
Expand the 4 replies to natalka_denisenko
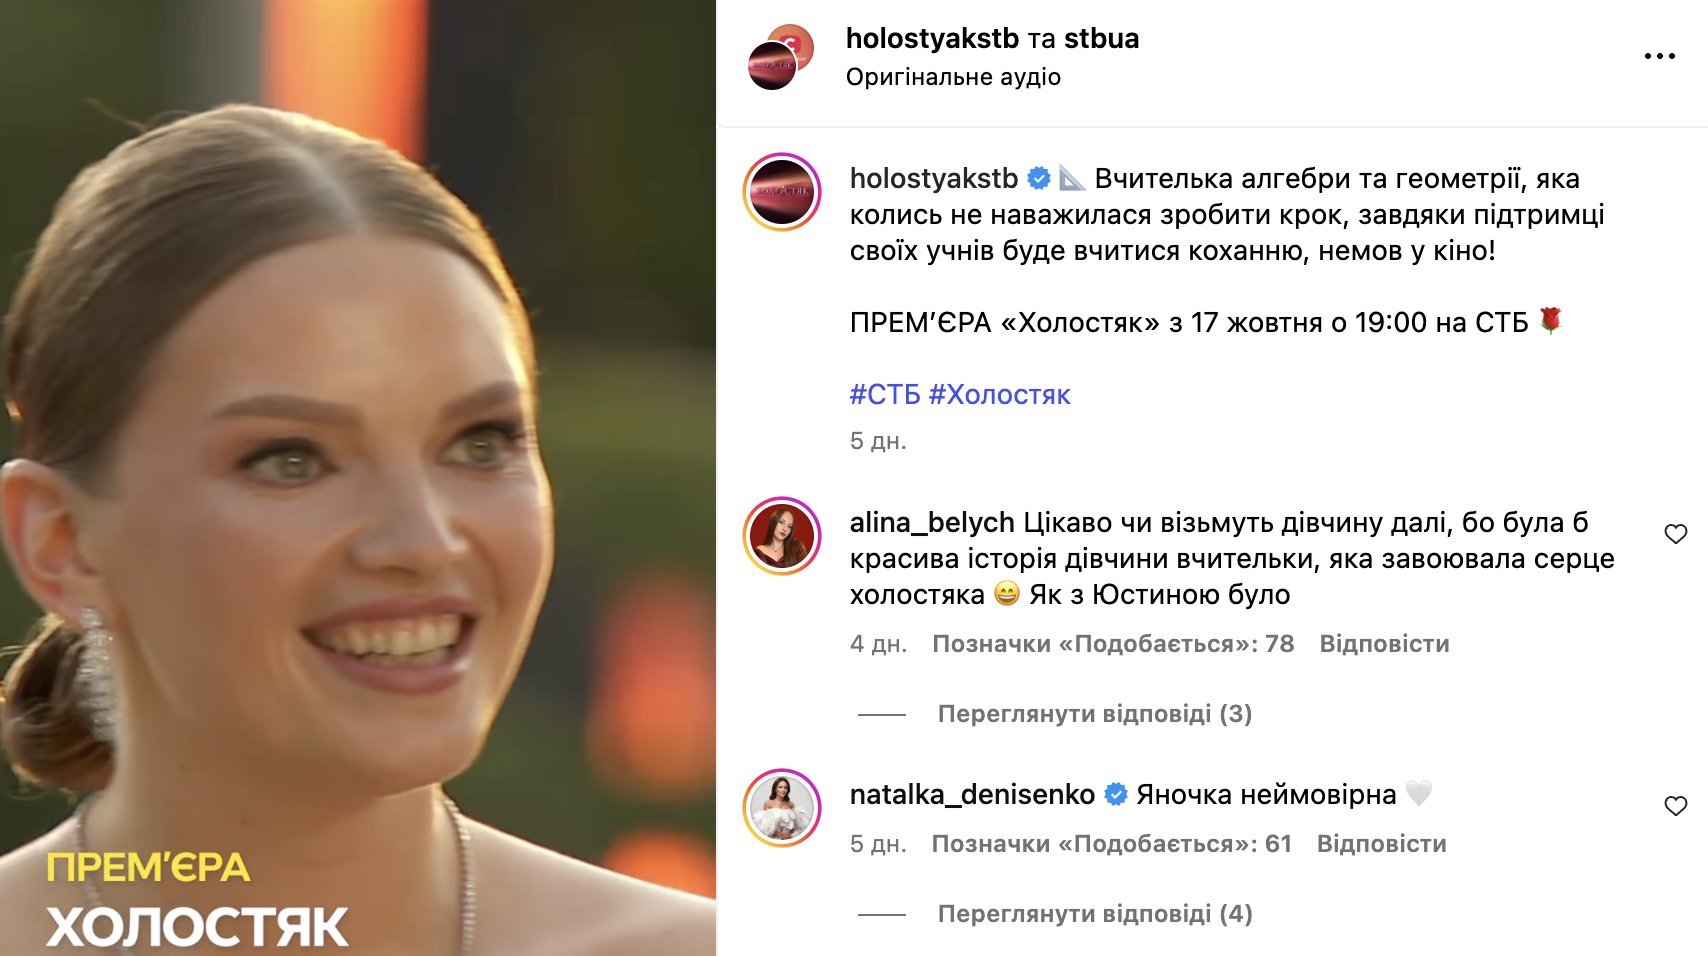(x=1095, y=914)
